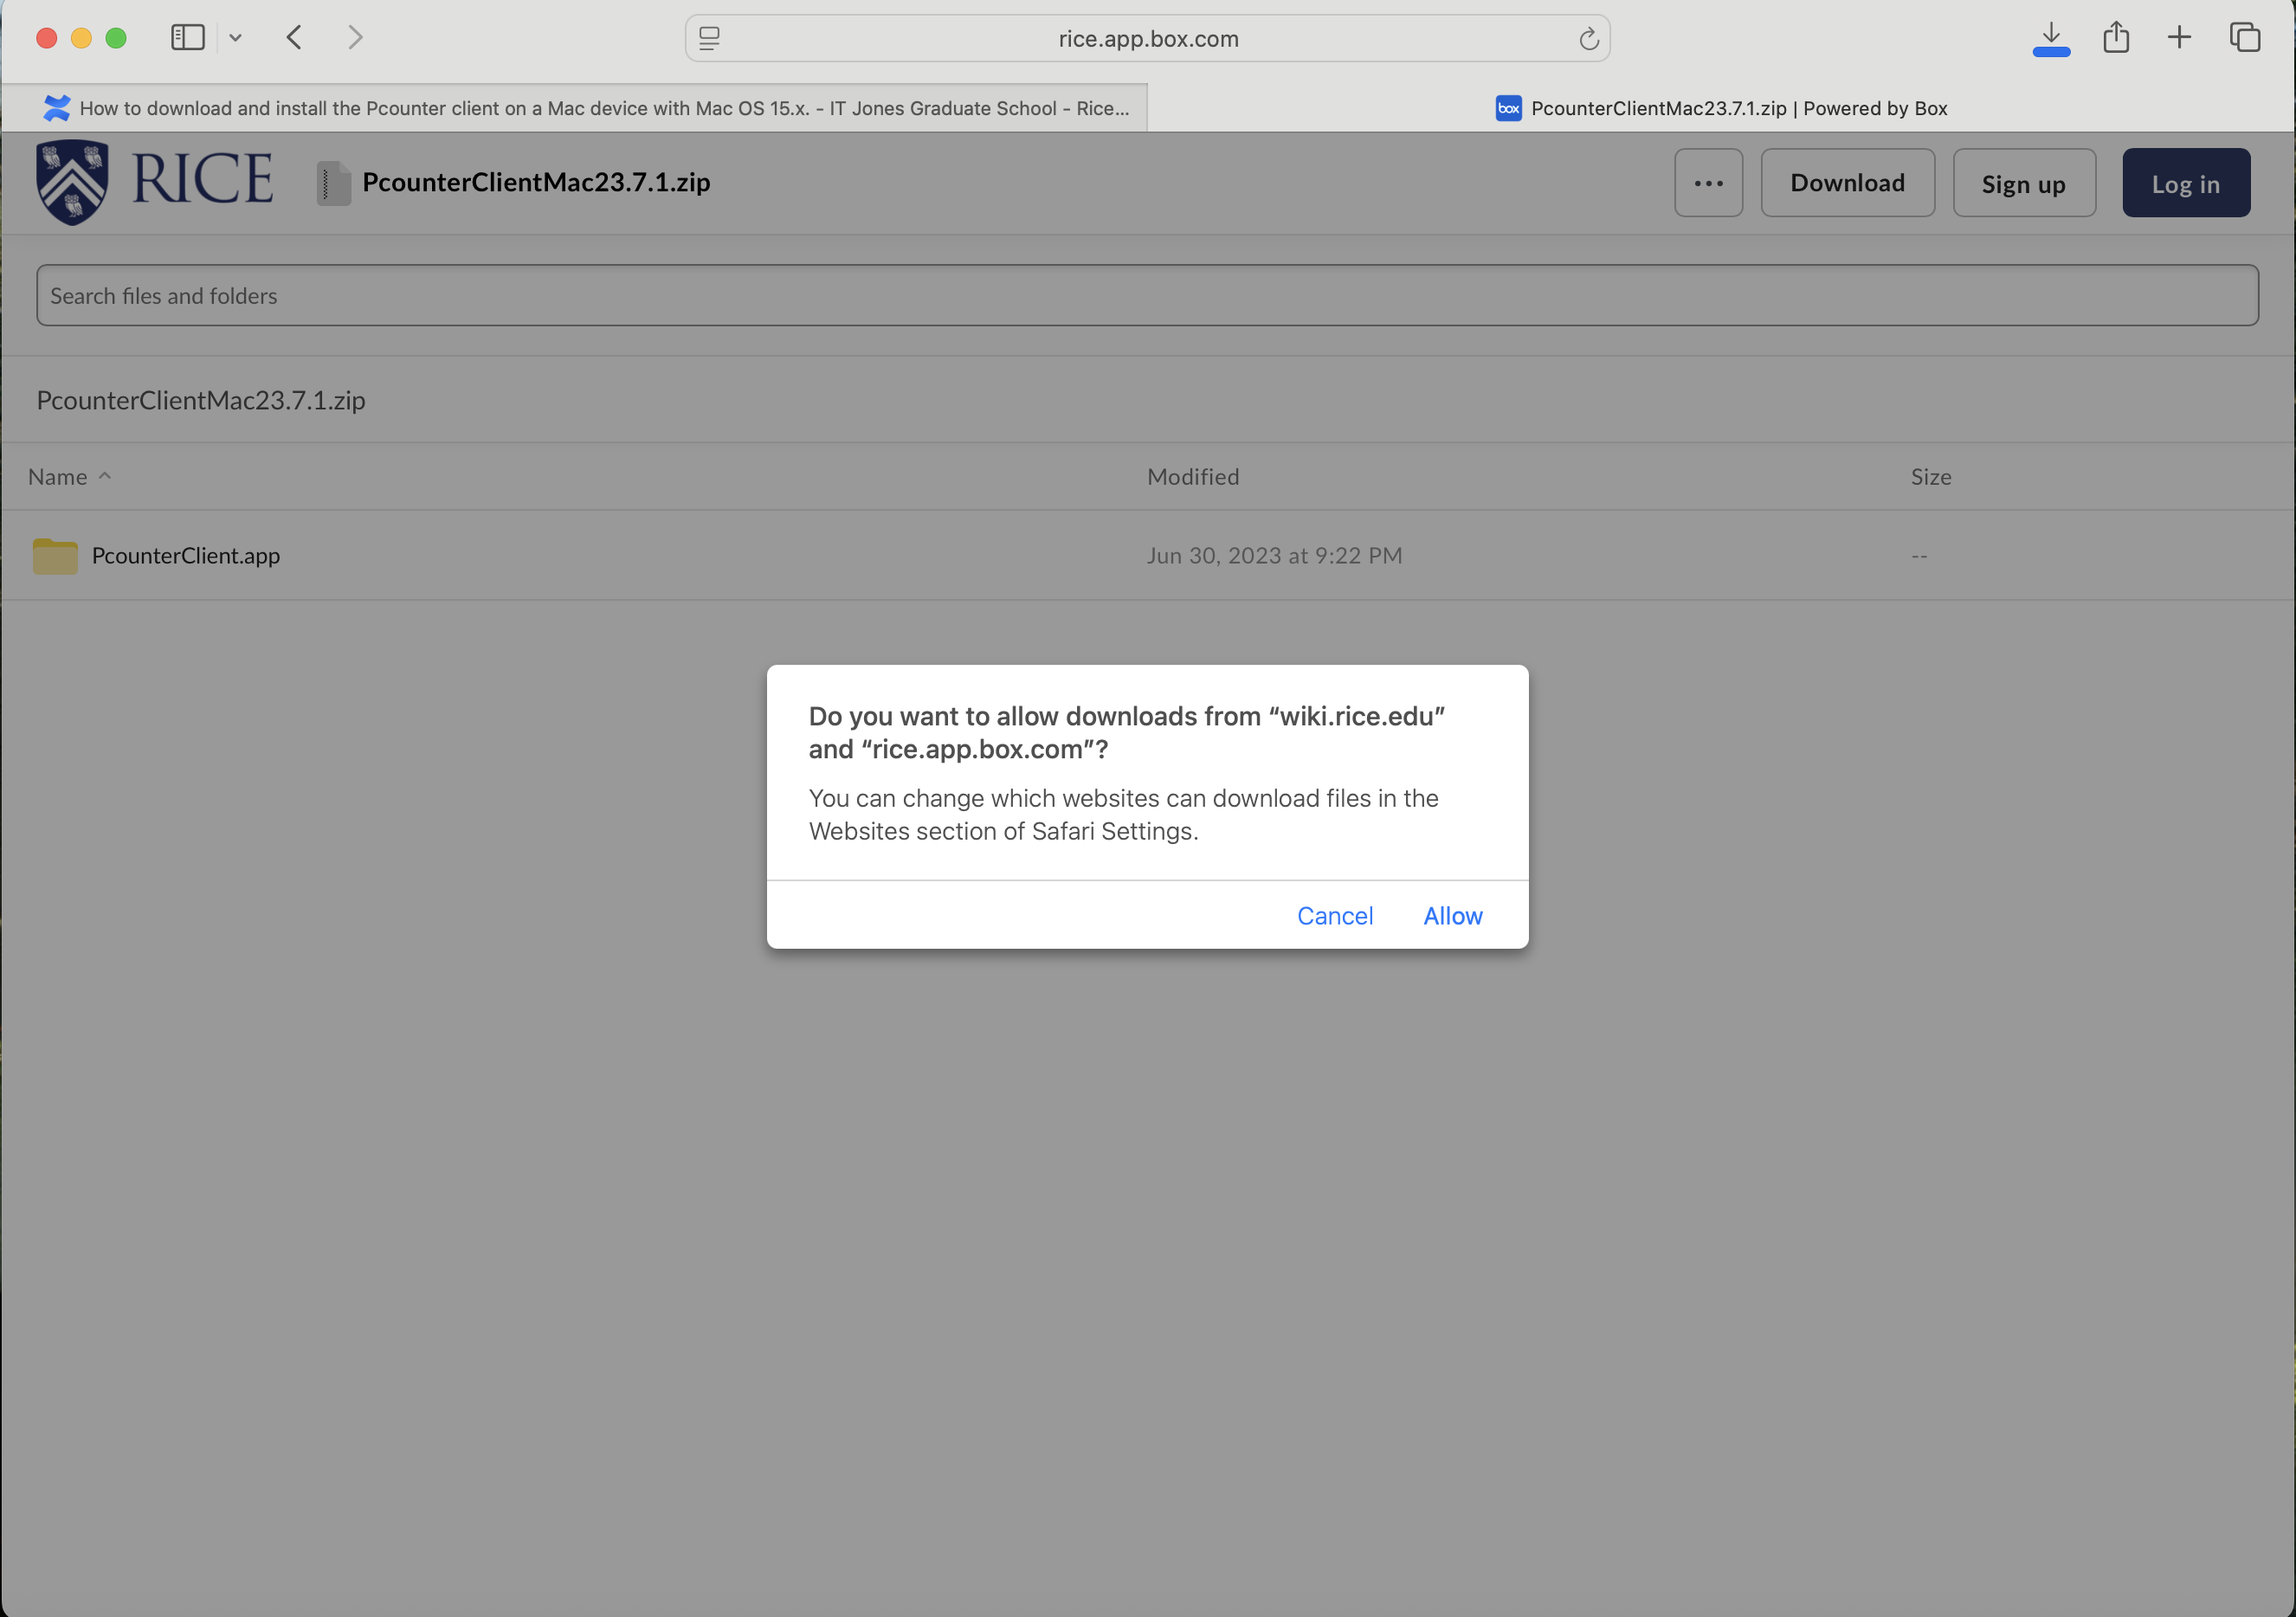Click Cancel in the downloads dialog
The height and width of the screenshot is (1617, 2296).
1334,915
